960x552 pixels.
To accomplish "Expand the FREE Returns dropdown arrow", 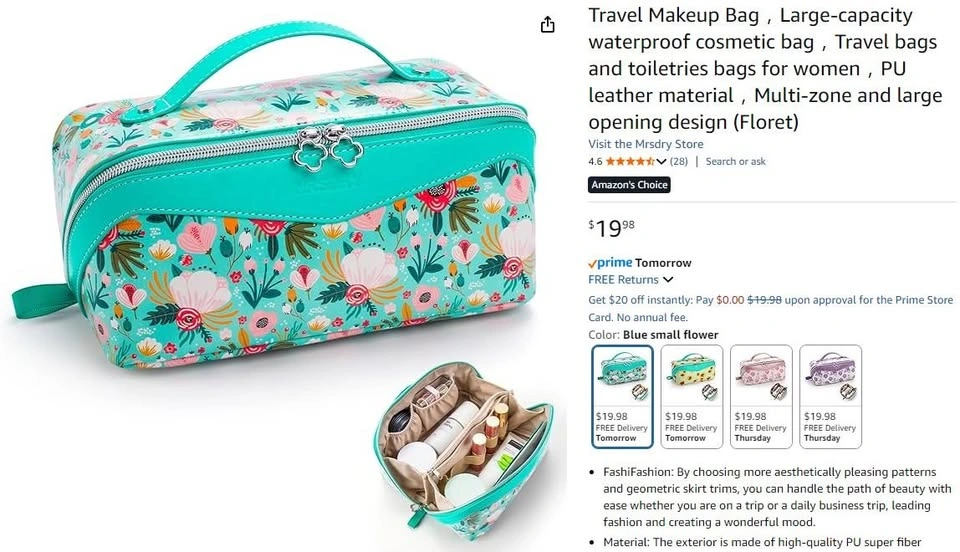I will pyautogui.click(x=668, y=280).
